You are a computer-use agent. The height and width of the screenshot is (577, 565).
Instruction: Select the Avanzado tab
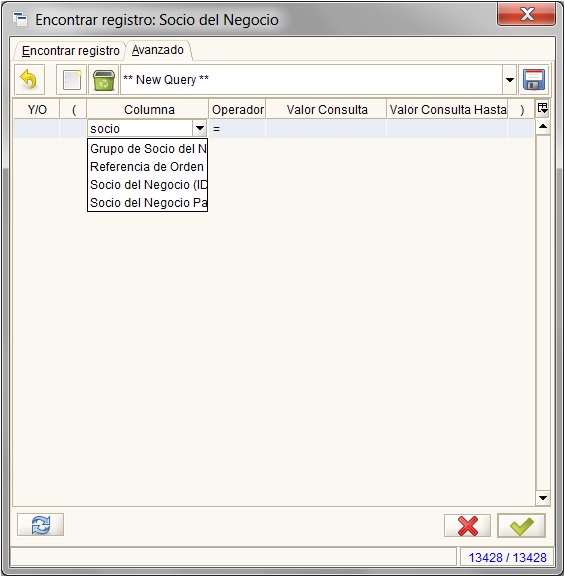click(x=158, y=50)
